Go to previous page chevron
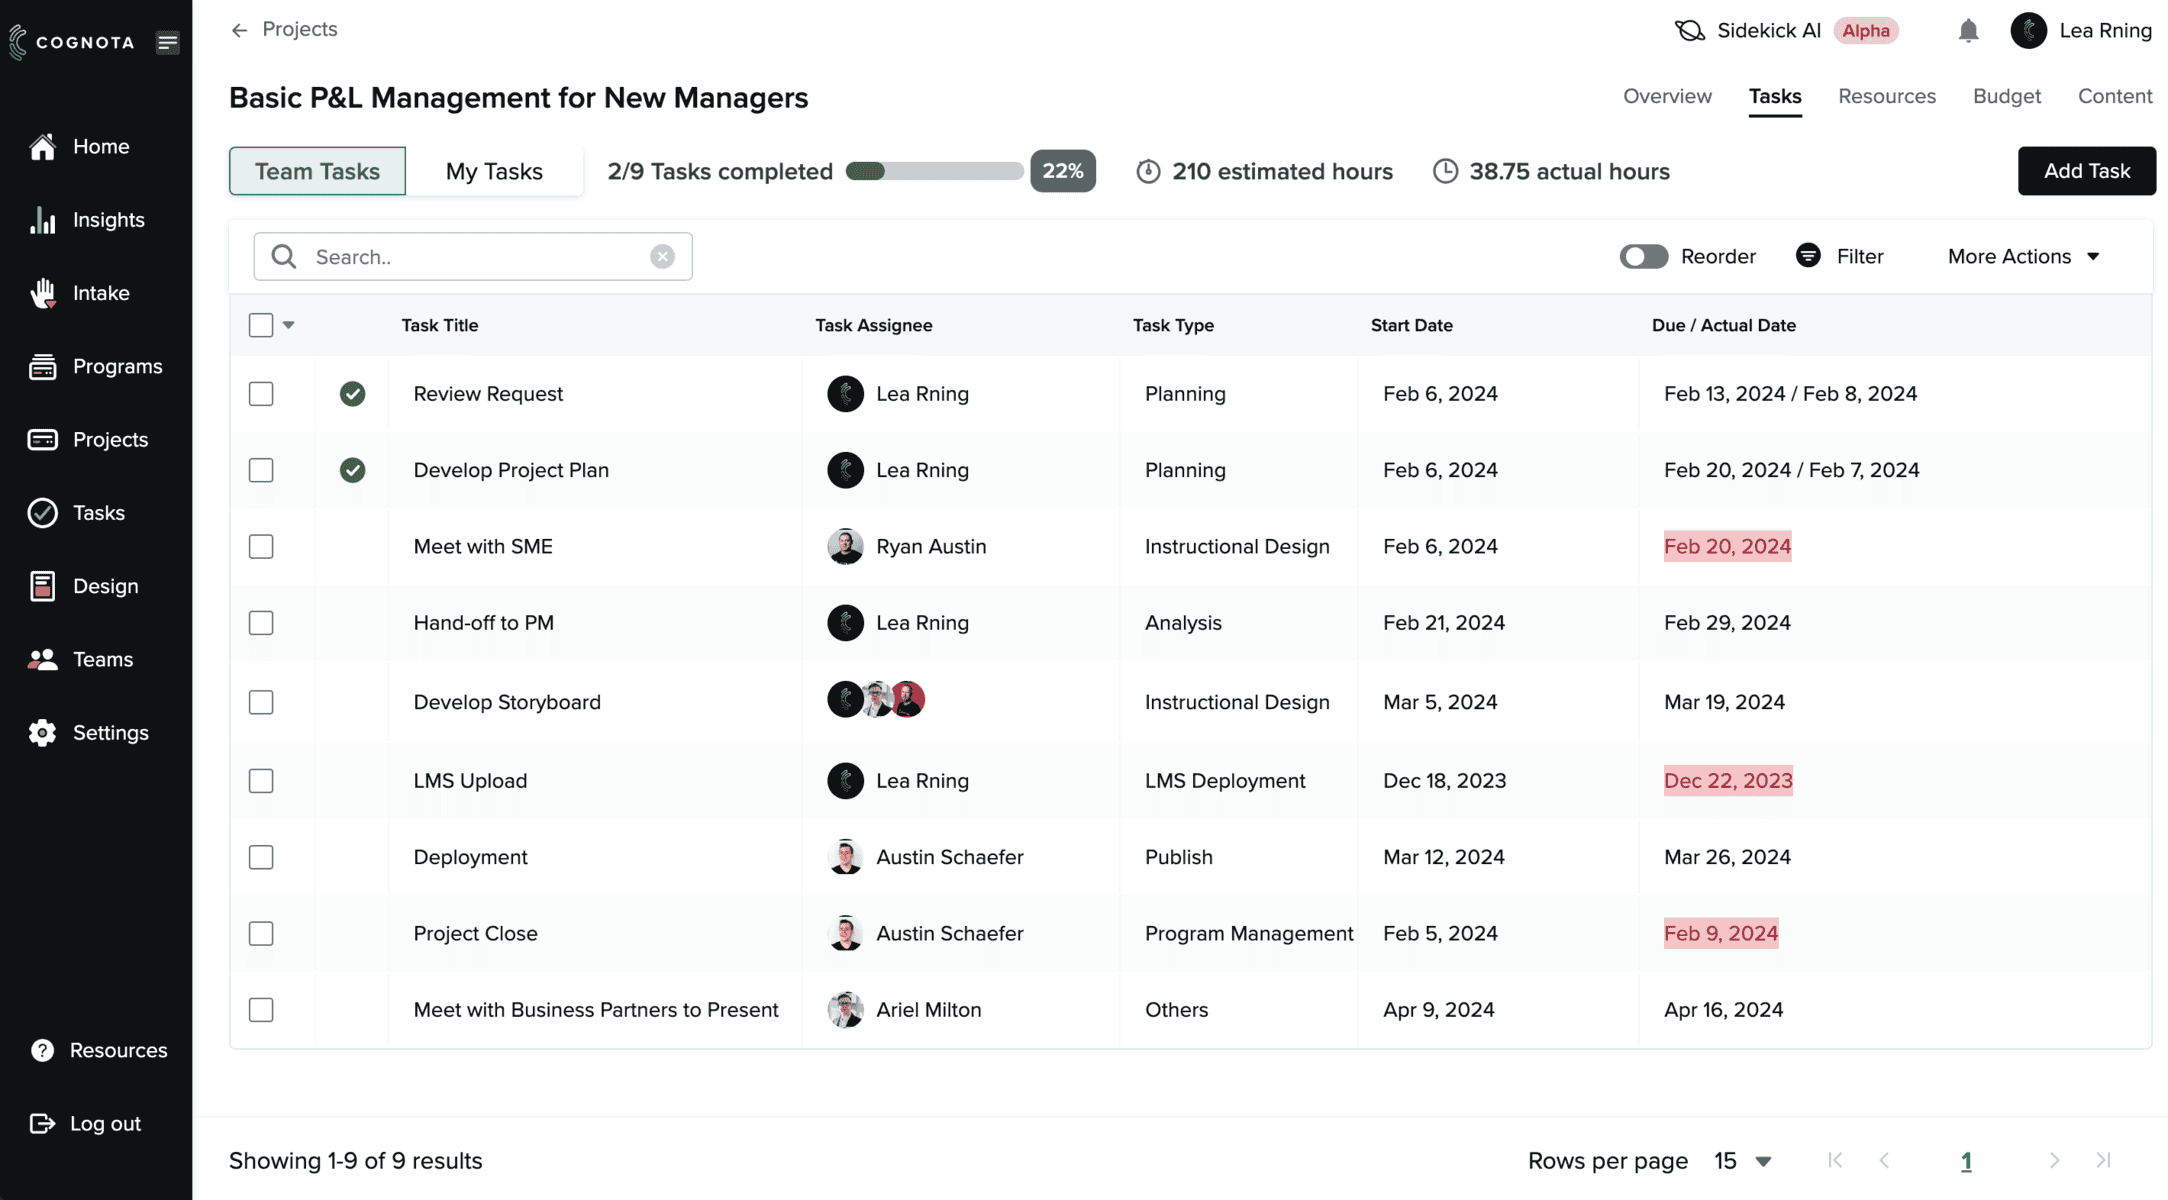 [x=1884, y=1160]
